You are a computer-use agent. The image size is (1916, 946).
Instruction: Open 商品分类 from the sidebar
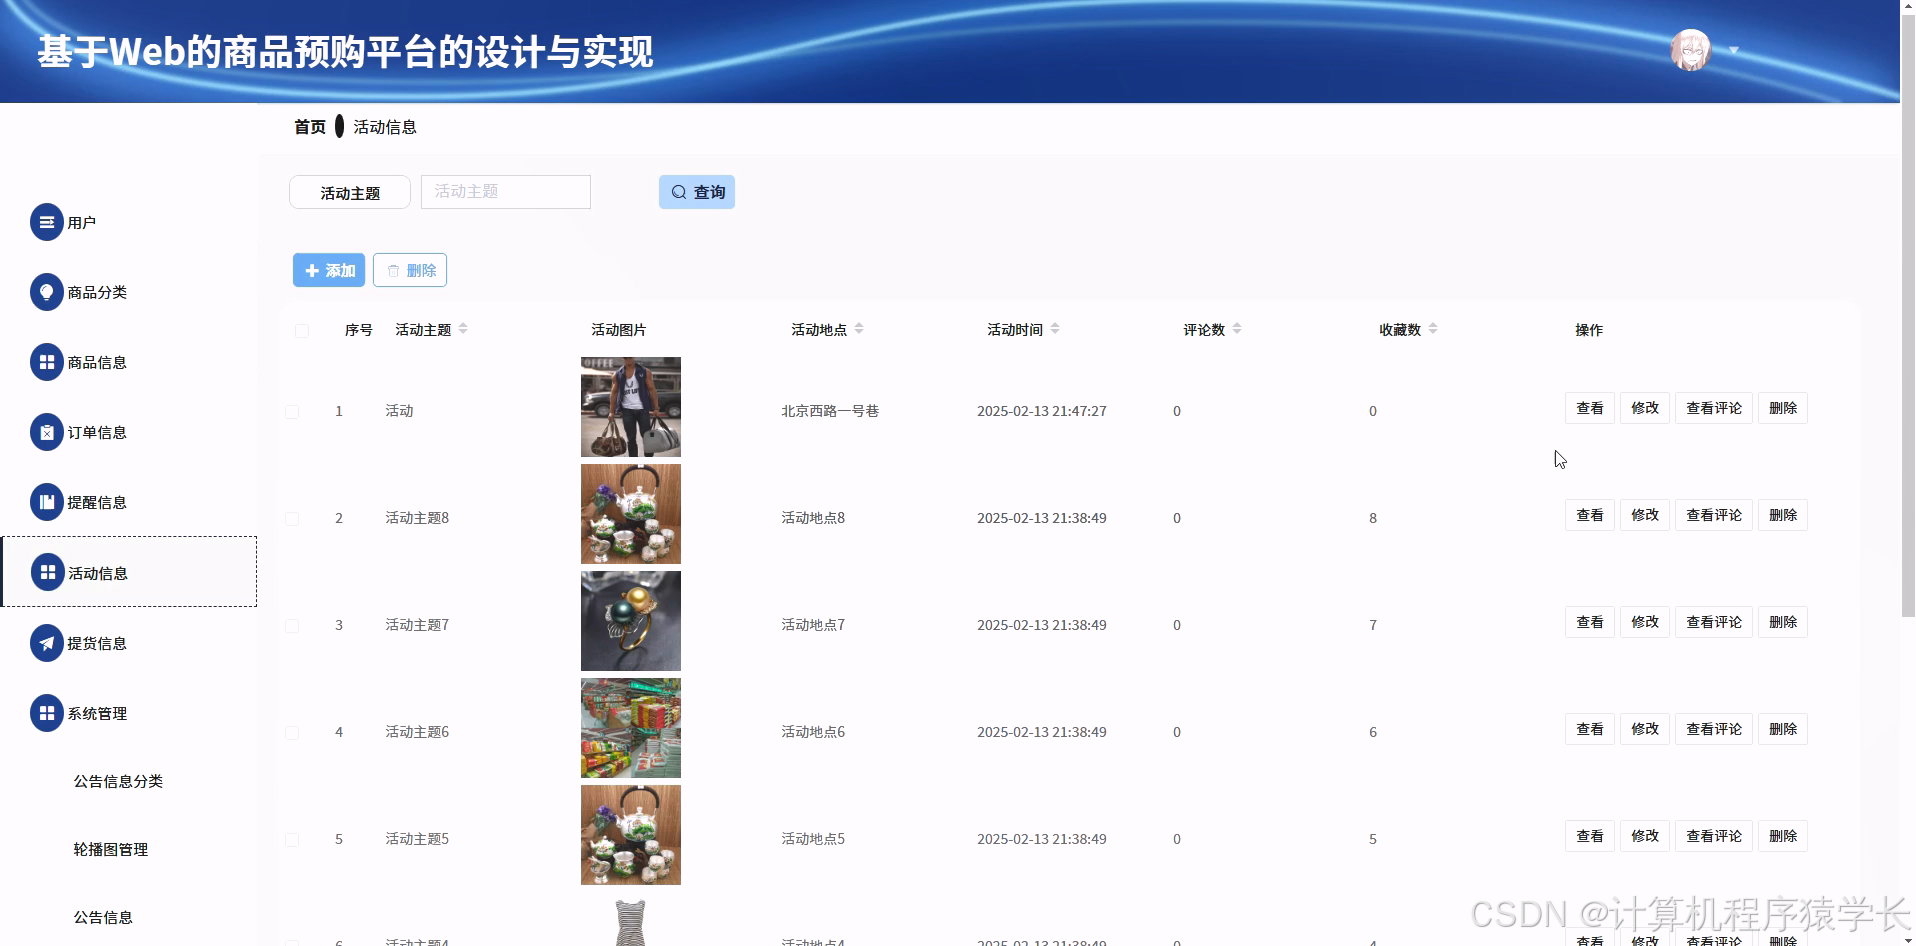click(x=47, y=291)
